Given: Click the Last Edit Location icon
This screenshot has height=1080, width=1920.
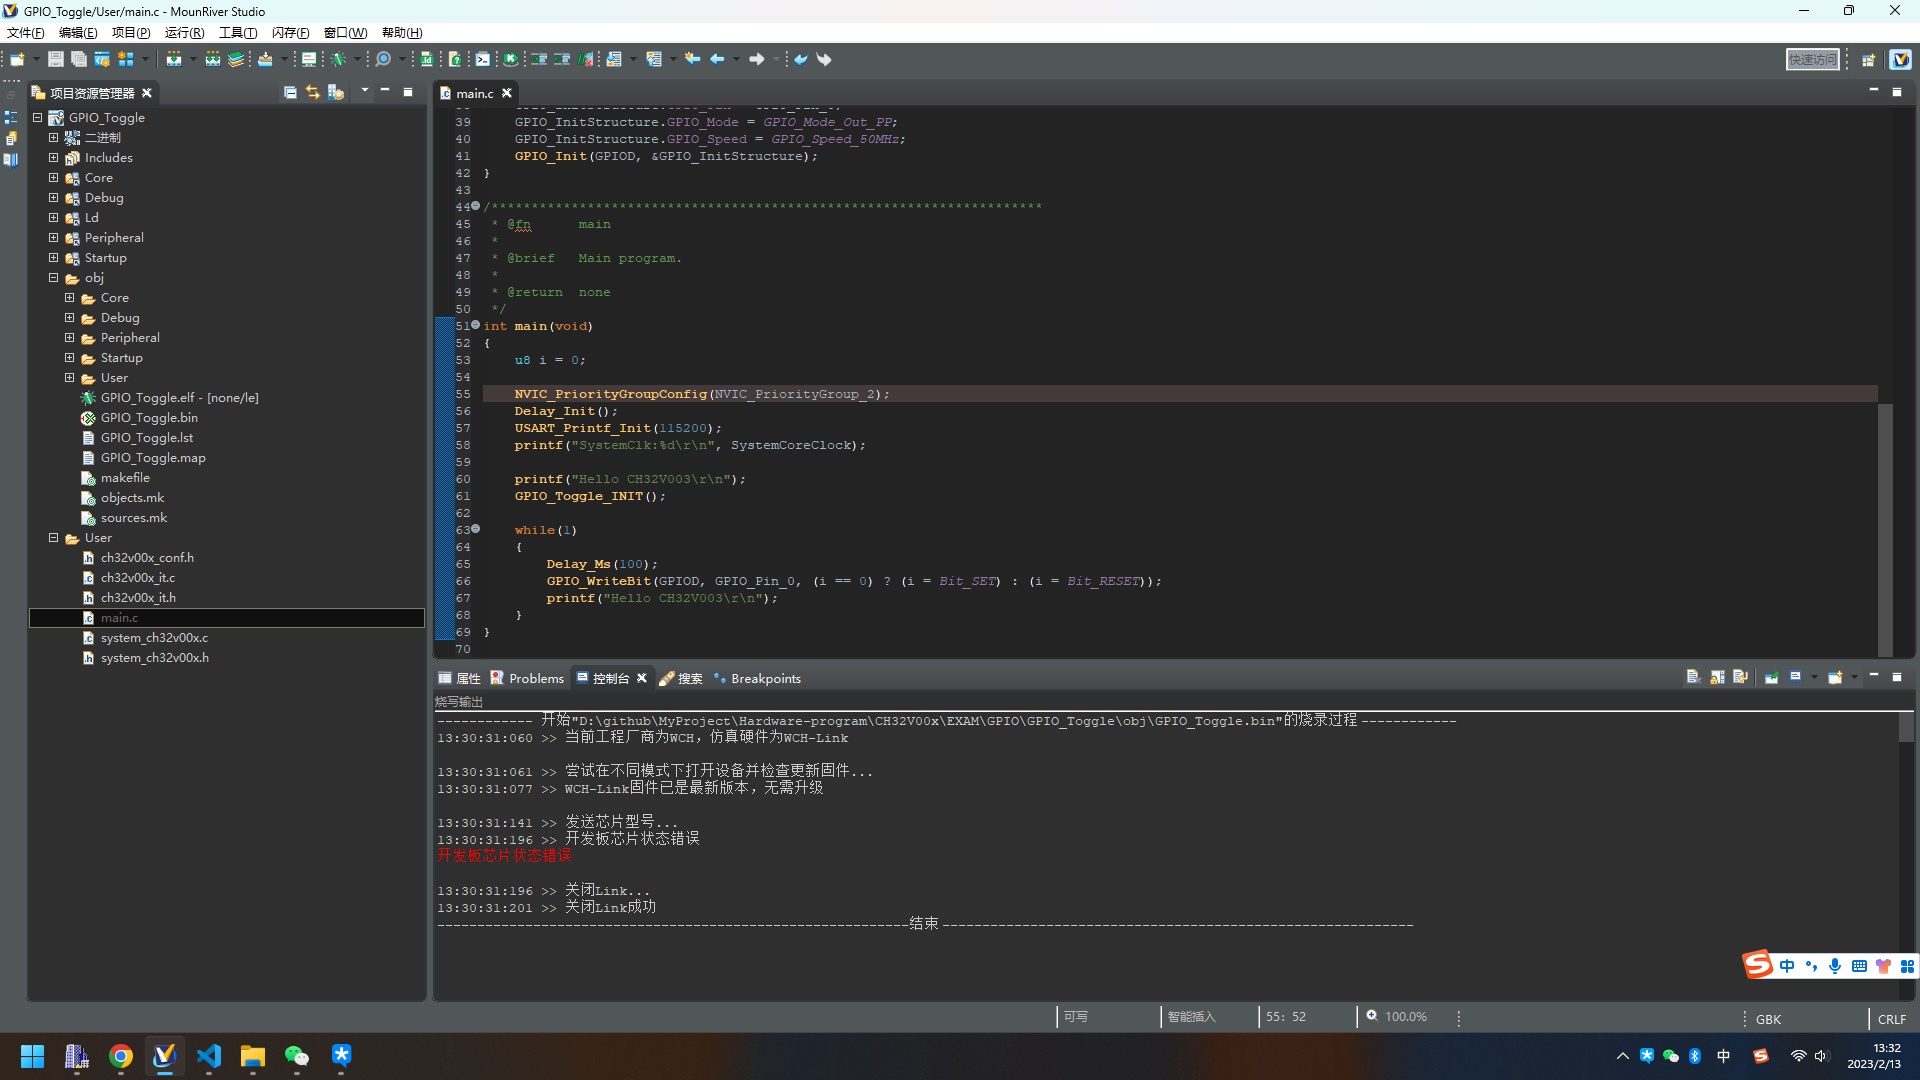Looking at the screenshot, I should tap(692, 59).
